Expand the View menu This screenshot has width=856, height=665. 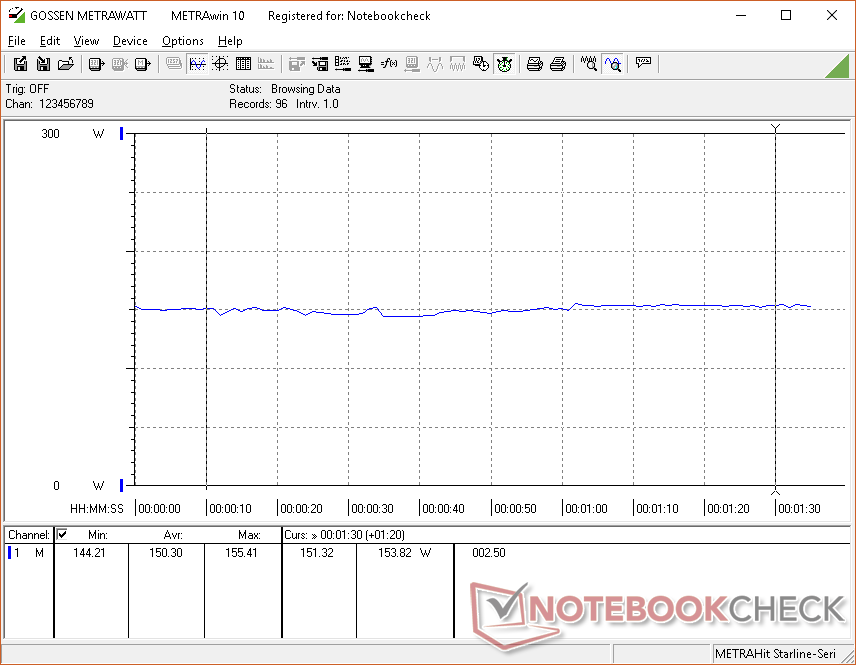tap(86, 41)
